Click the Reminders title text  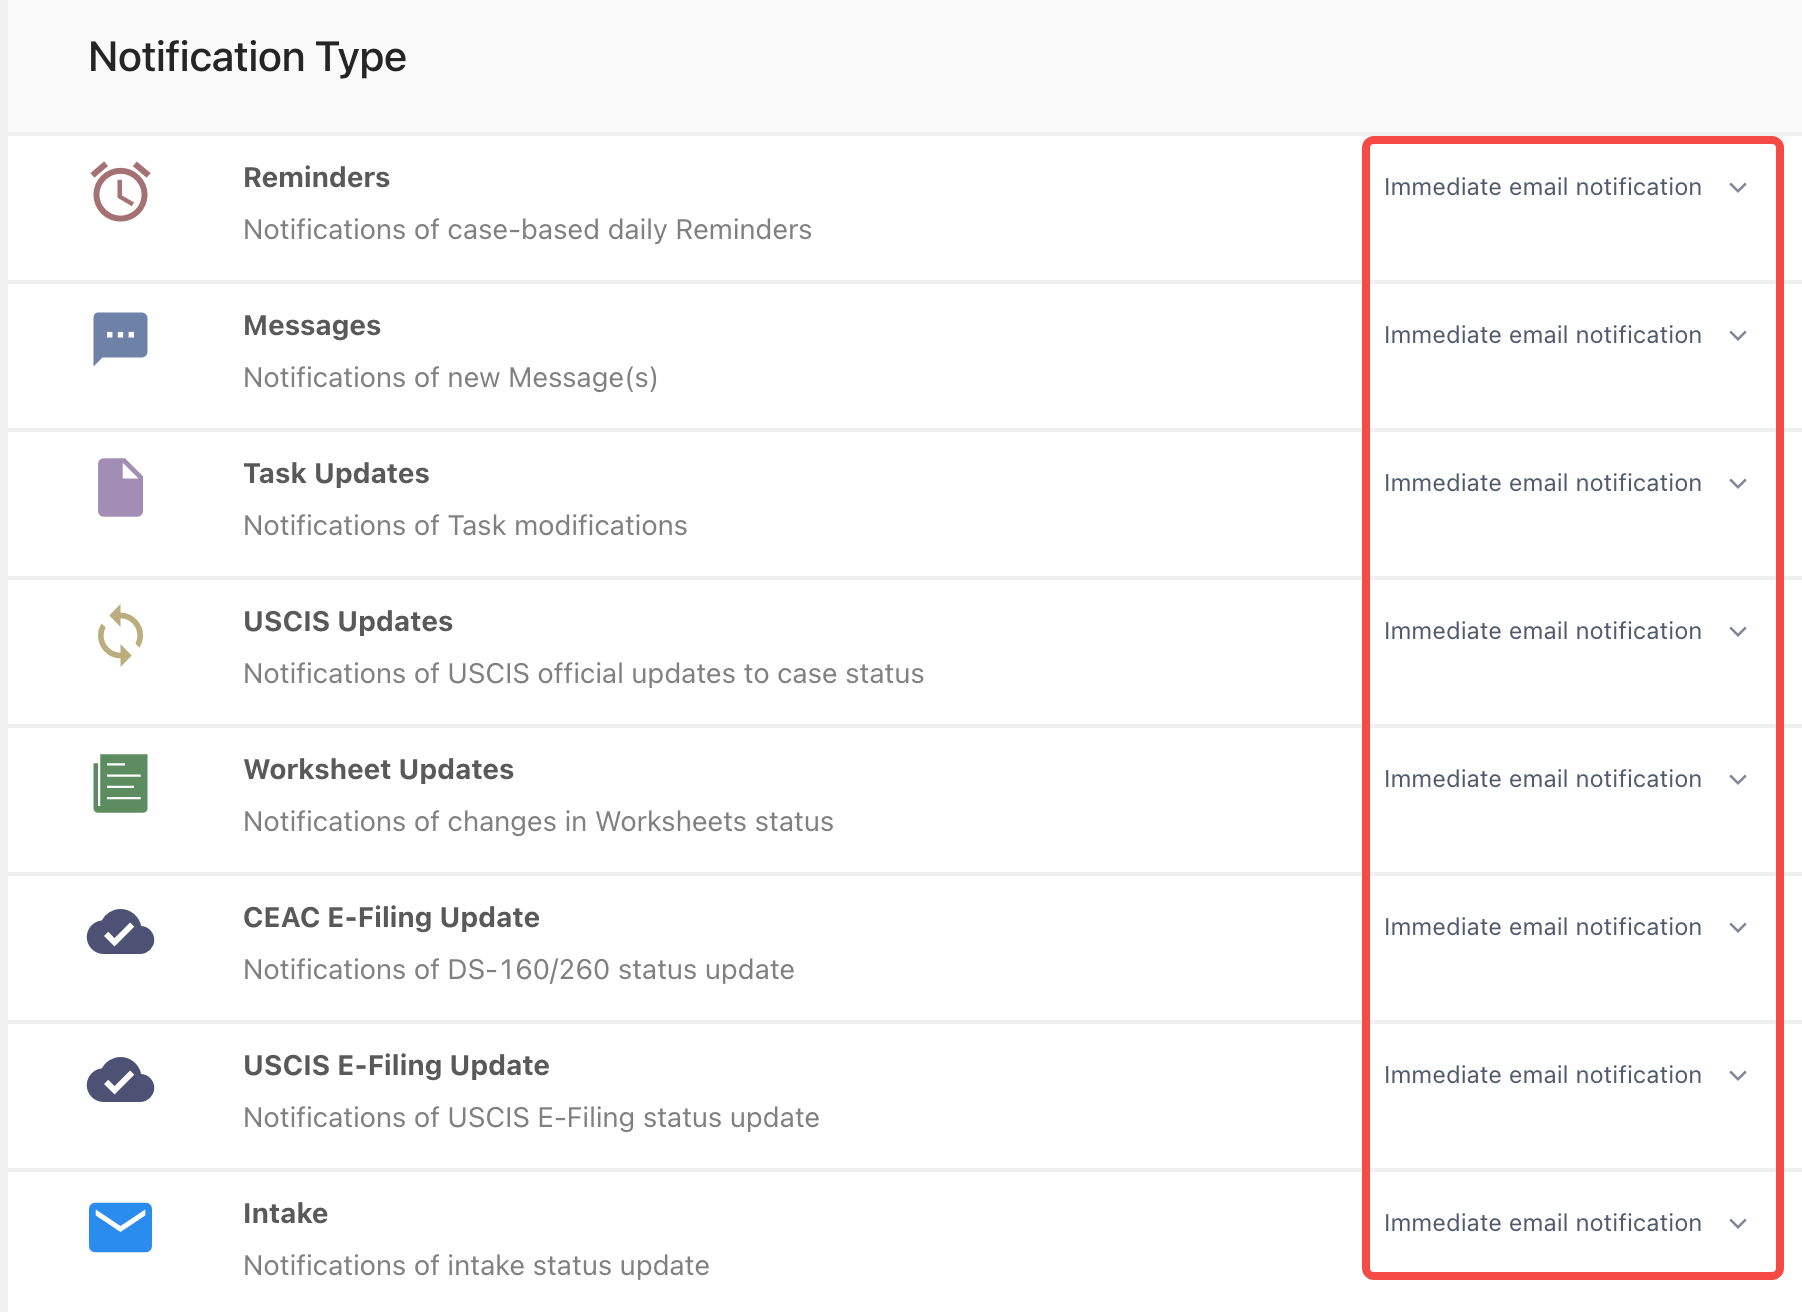316,177
